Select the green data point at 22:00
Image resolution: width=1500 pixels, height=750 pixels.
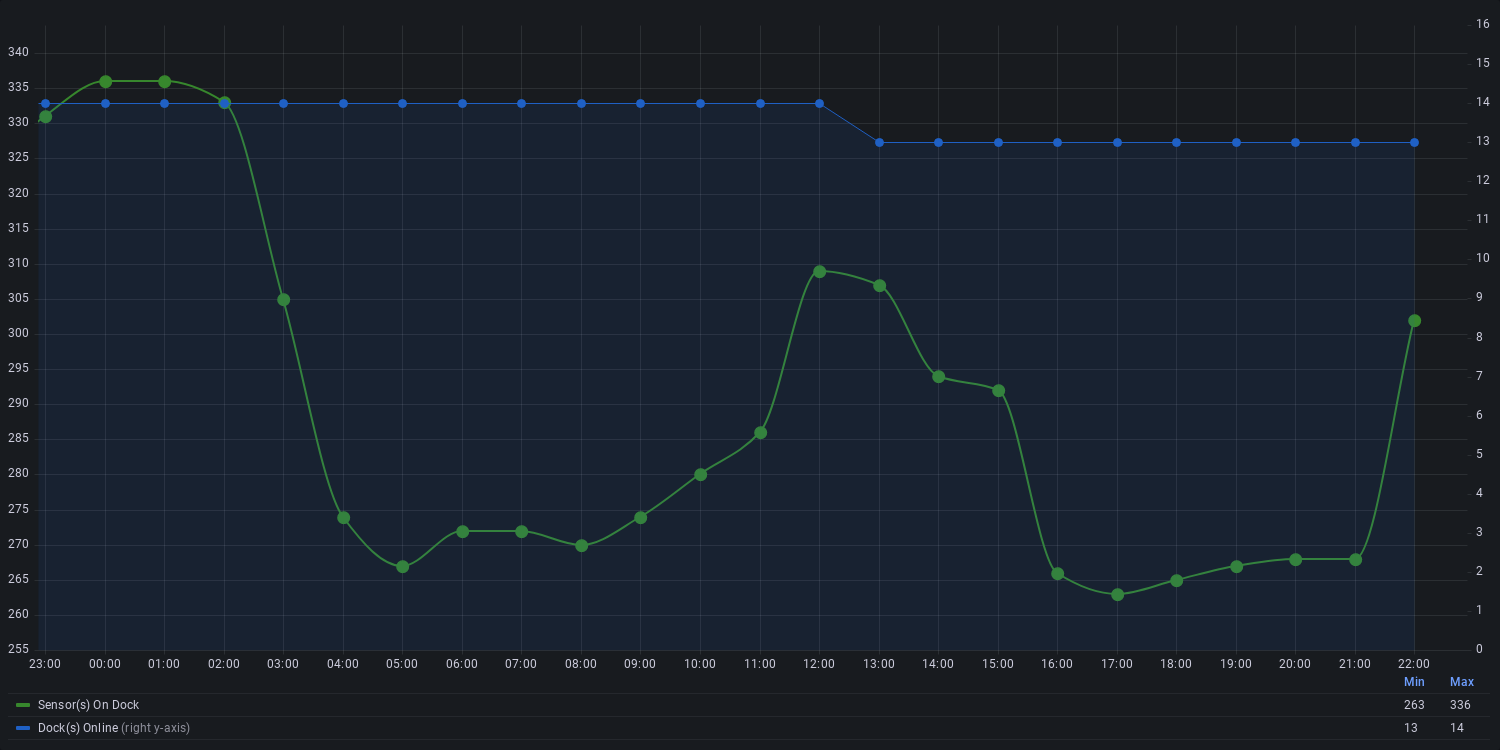[x=1414, y=320]
